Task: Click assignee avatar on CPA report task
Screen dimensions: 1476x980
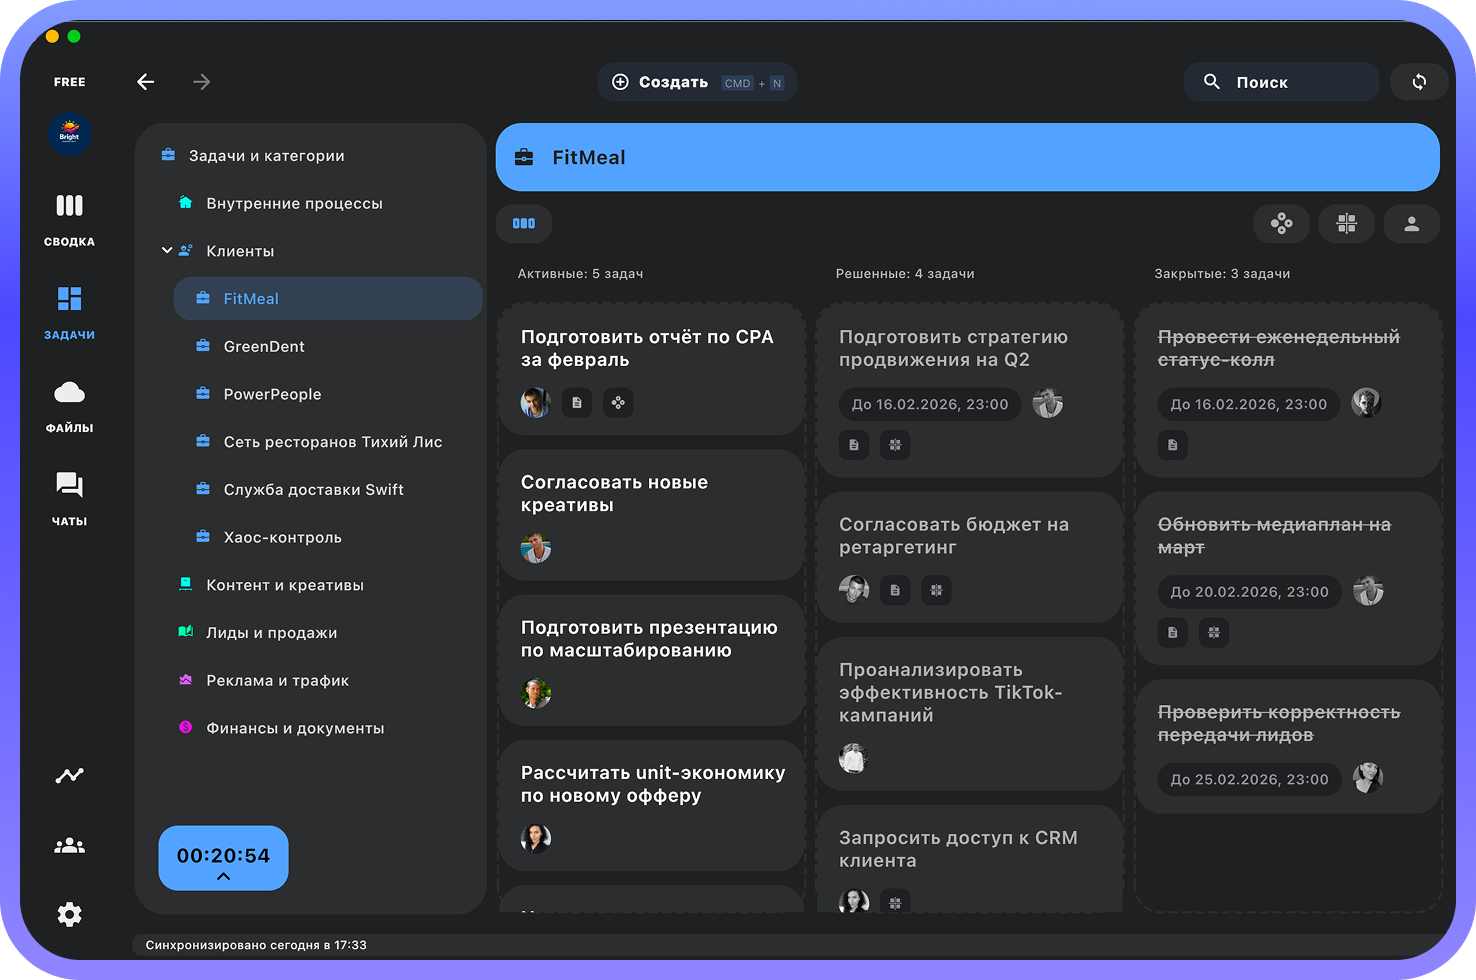Action: 536,403
